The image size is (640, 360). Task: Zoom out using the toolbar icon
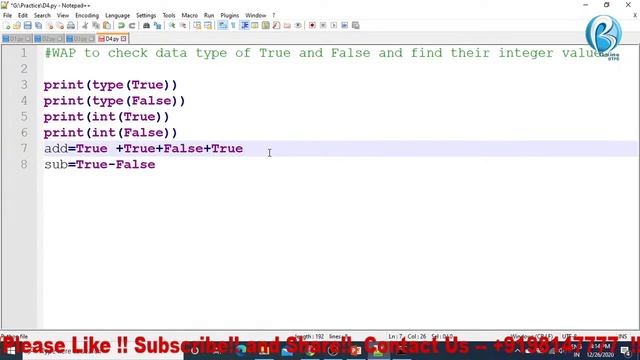(x=183, y=25)
